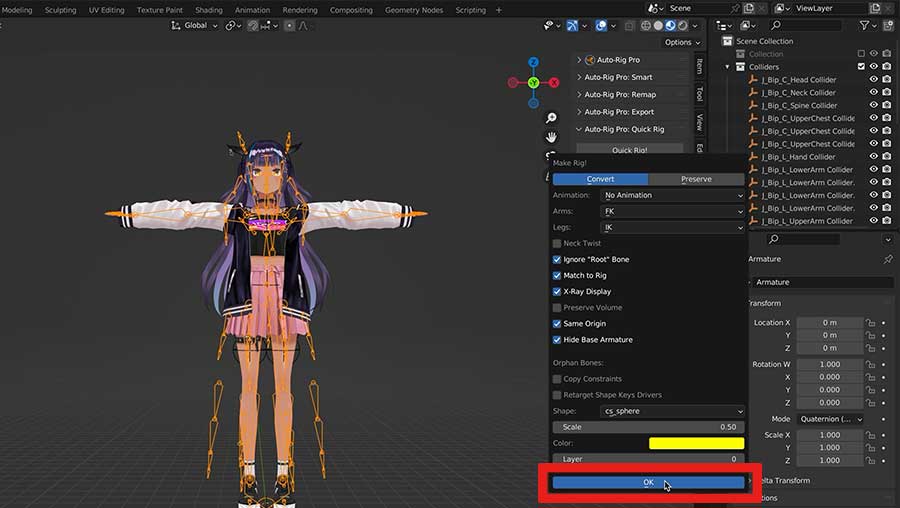900x508 pixels.
Task: Open the Legs dropdown set to IK
Action: (x=673, y=227)
